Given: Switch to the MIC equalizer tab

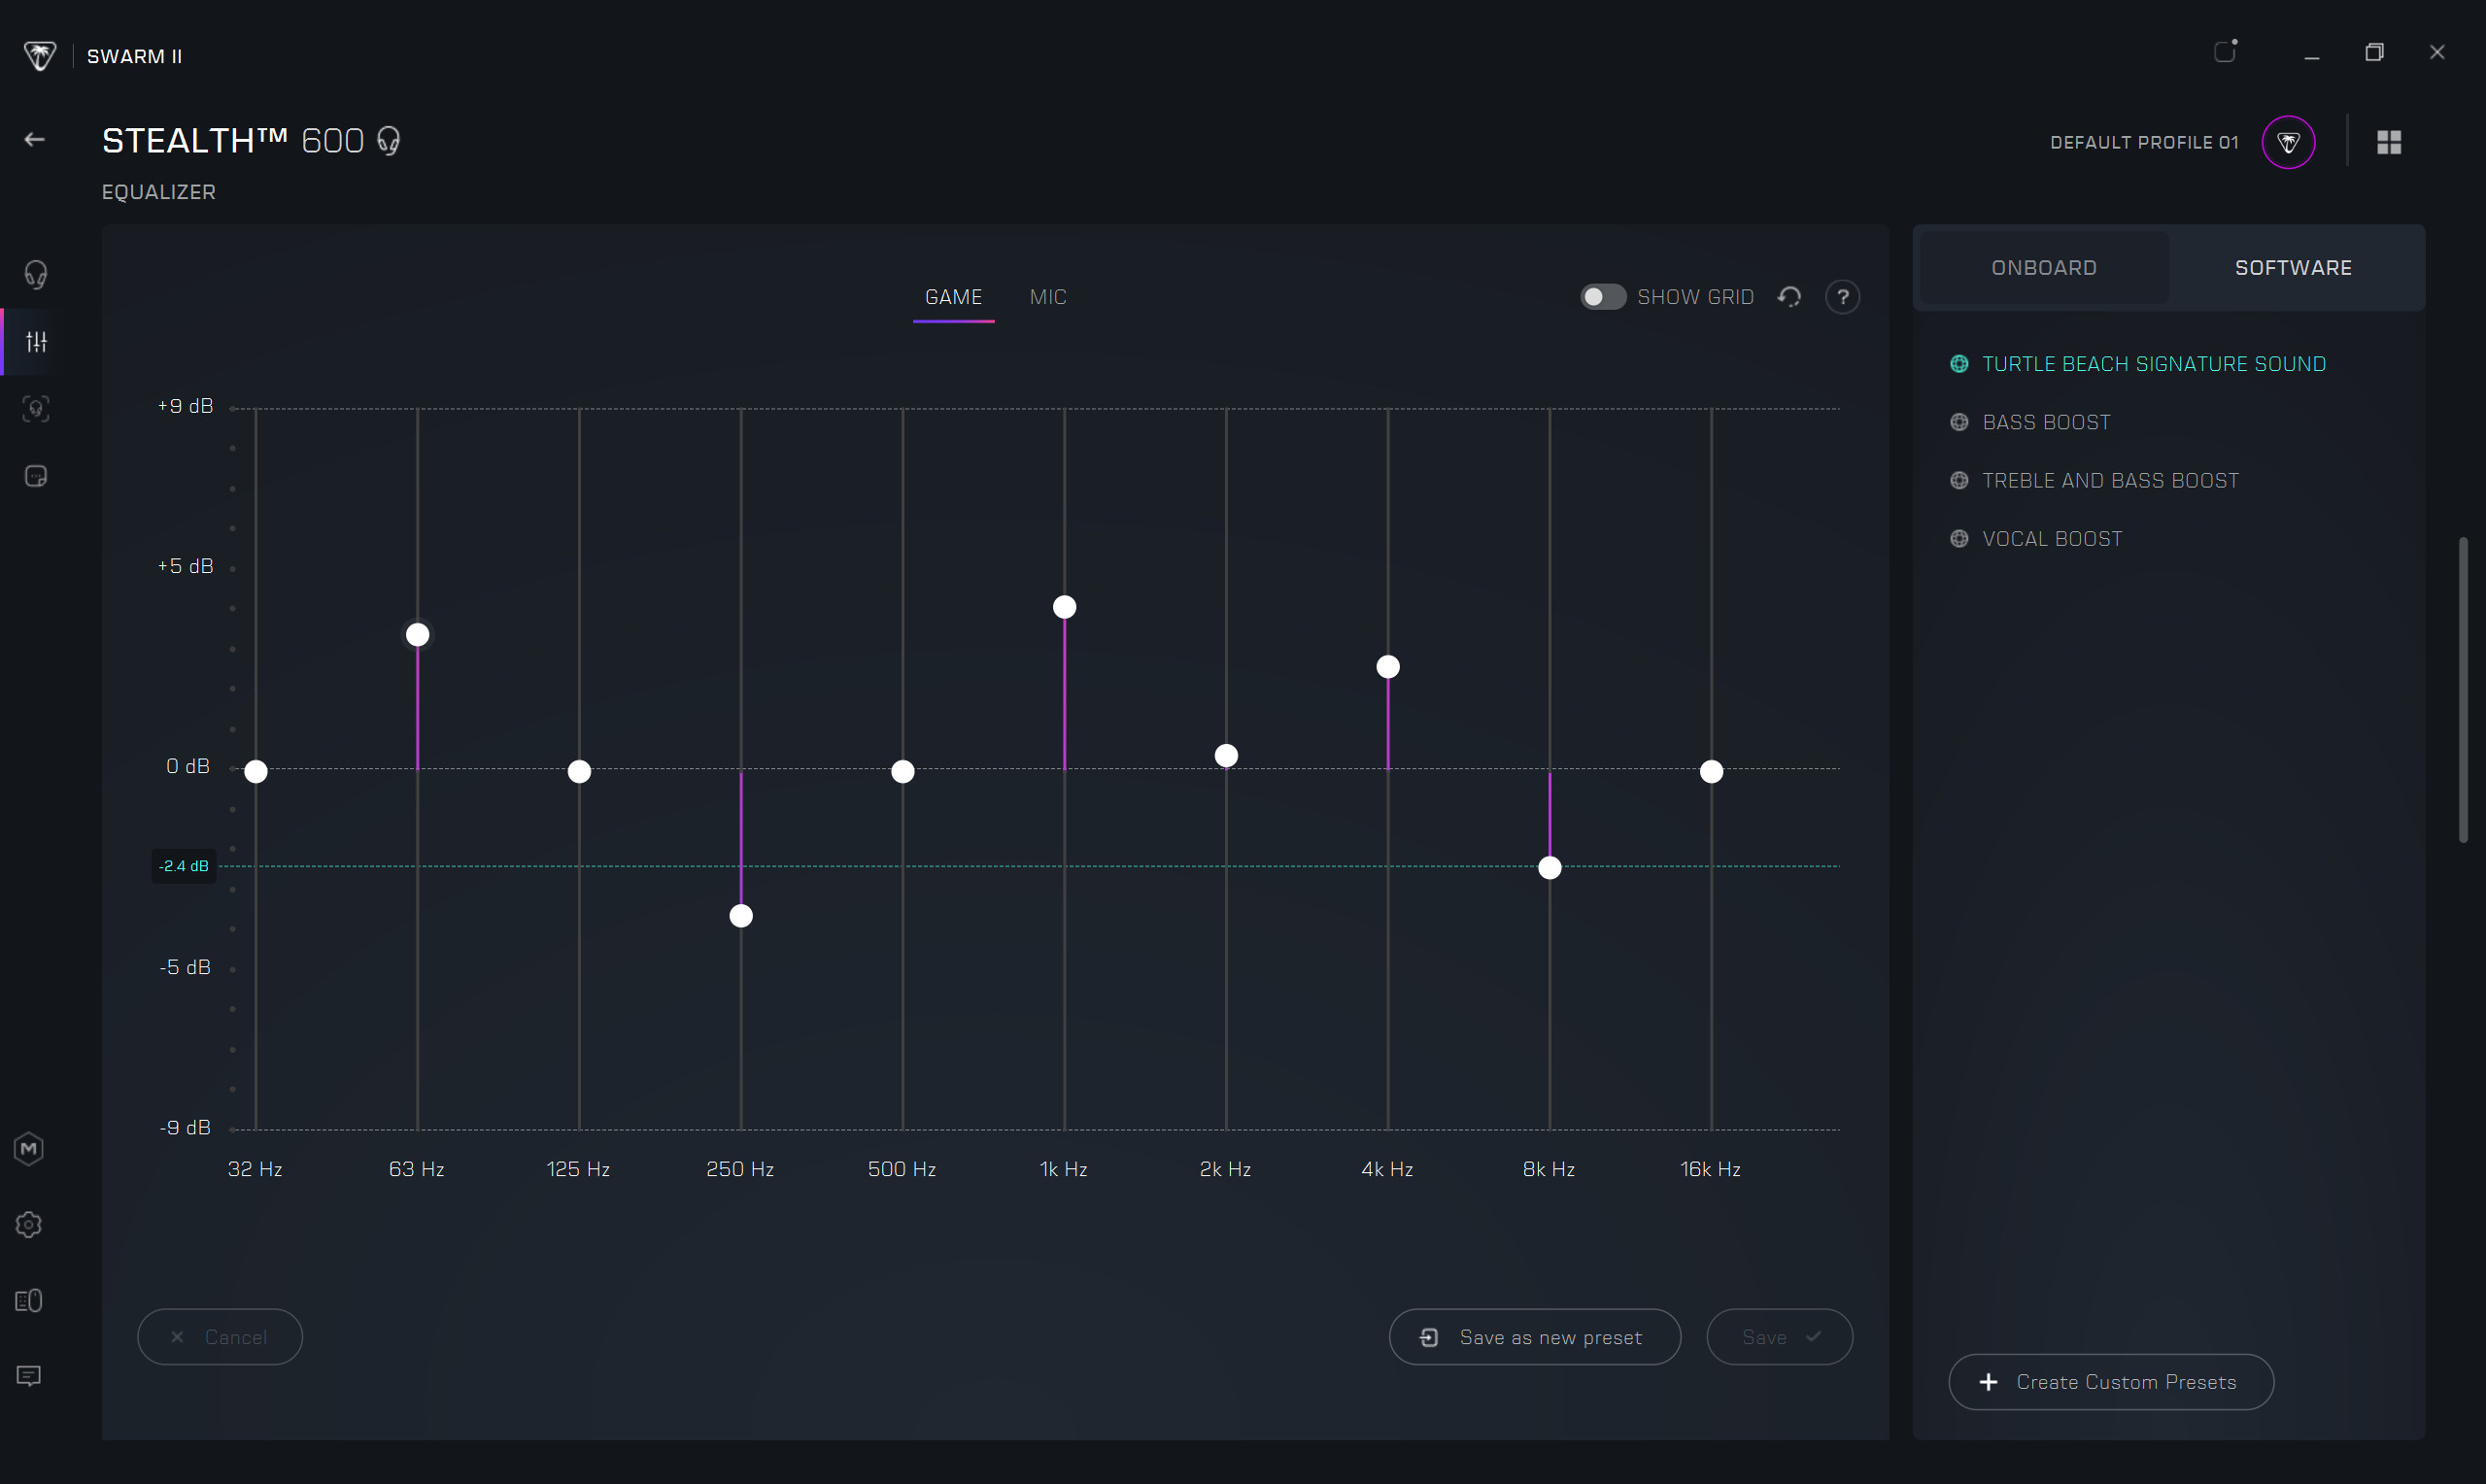Looking at the screenshot, I should (x=1048, y=297).
